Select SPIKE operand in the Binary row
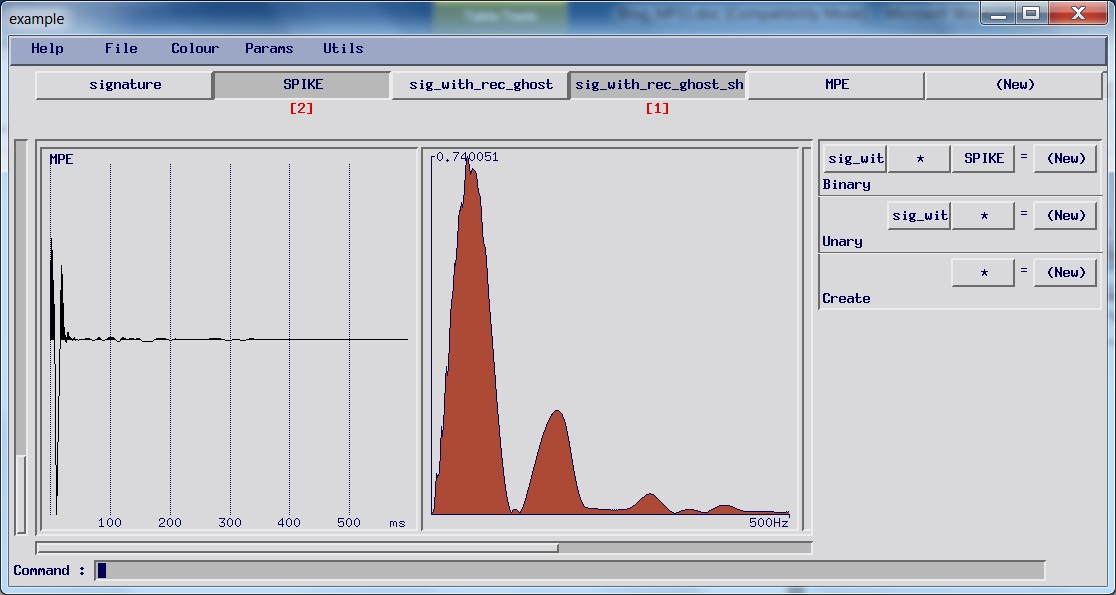The height and width of the screenshot is (595, 1116). click(982, 157)
